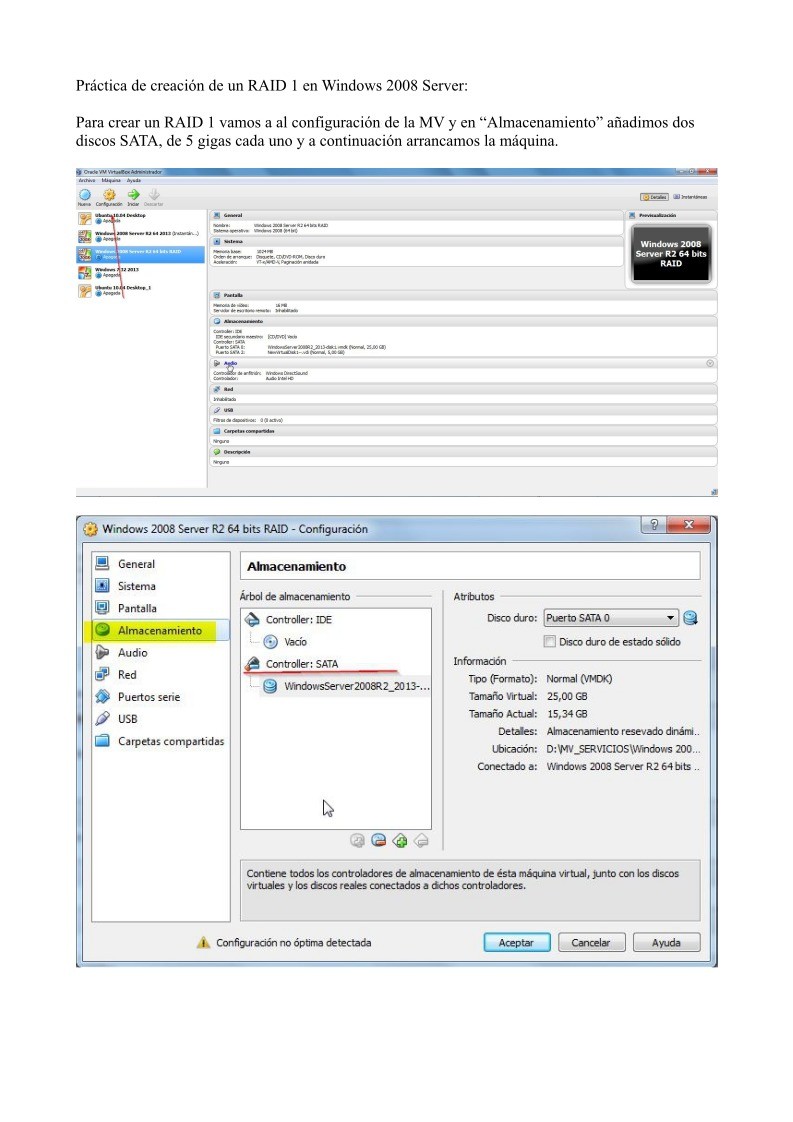793x1122 pixels.
Task: Click the VM preview thumbnail
Action: coord(671,254)
